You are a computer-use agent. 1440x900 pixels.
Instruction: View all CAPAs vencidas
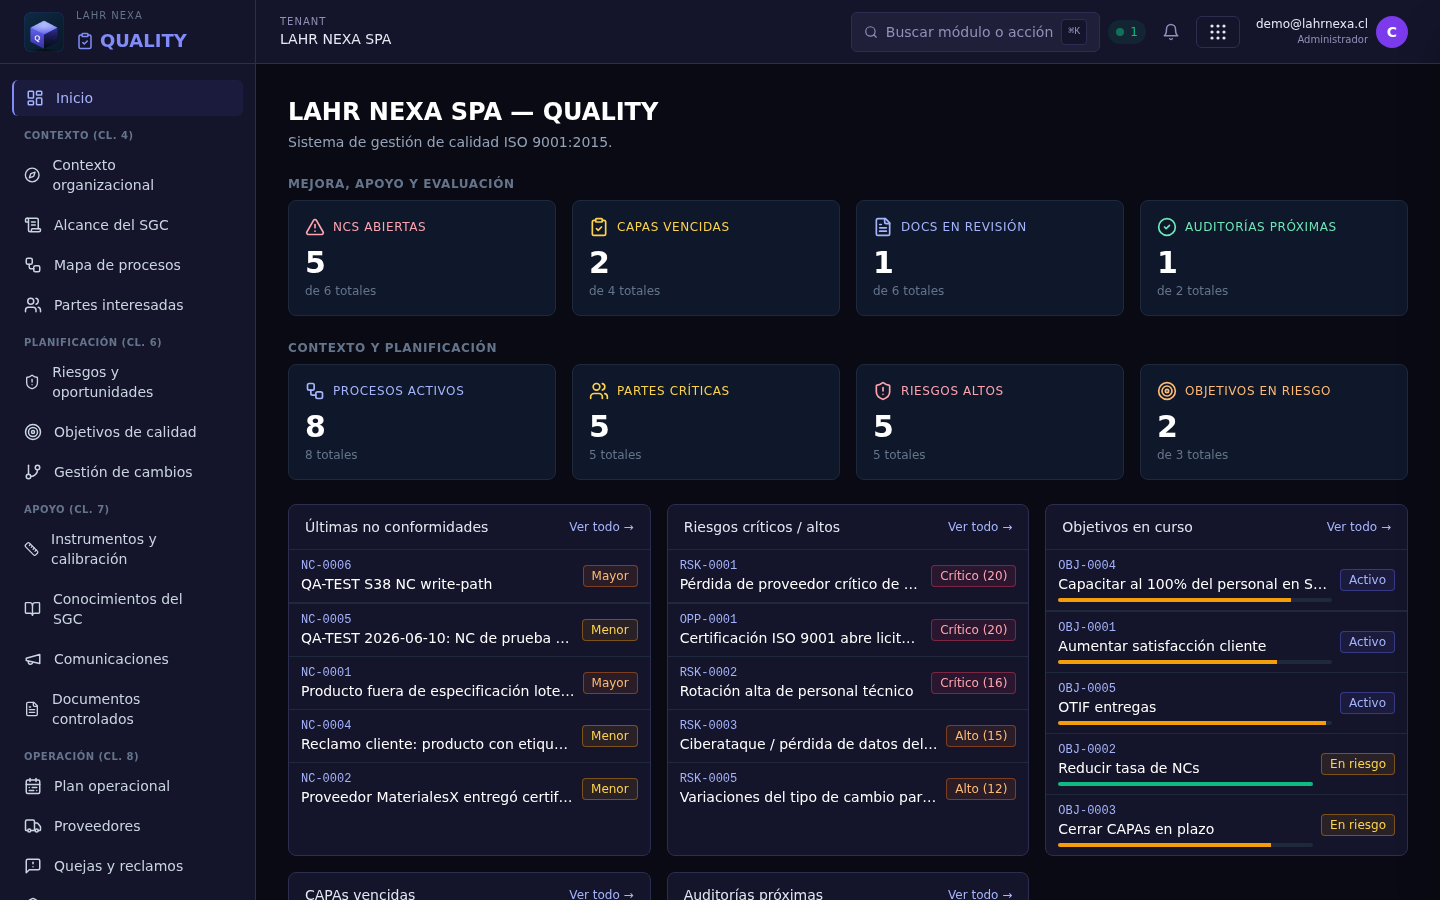(x=601, y=893)
